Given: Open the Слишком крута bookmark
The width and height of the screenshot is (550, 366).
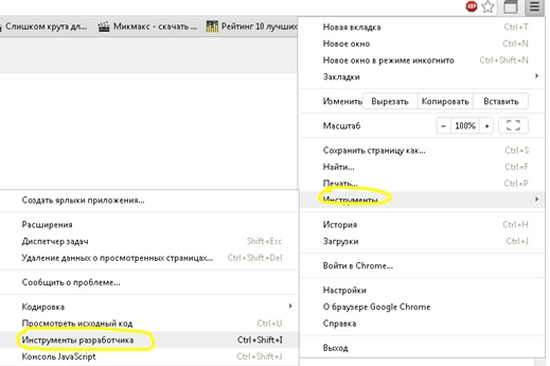Looking at the screenshot, I should (44, 27).
